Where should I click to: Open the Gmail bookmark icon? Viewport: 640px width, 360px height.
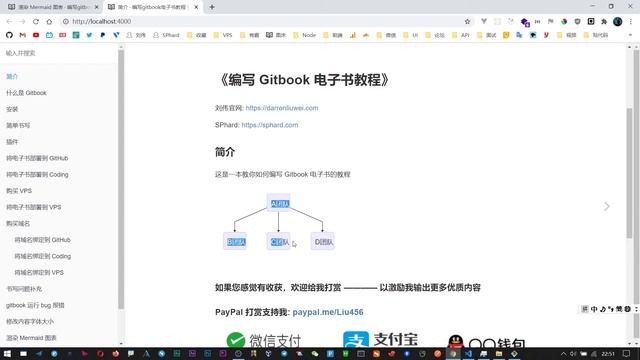(x=22, y=35)
